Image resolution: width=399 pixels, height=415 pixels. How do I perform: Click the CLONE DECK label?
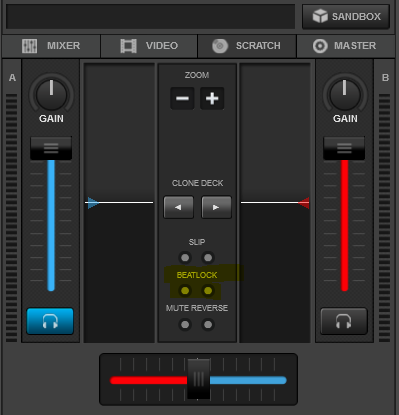pos(197,183)
